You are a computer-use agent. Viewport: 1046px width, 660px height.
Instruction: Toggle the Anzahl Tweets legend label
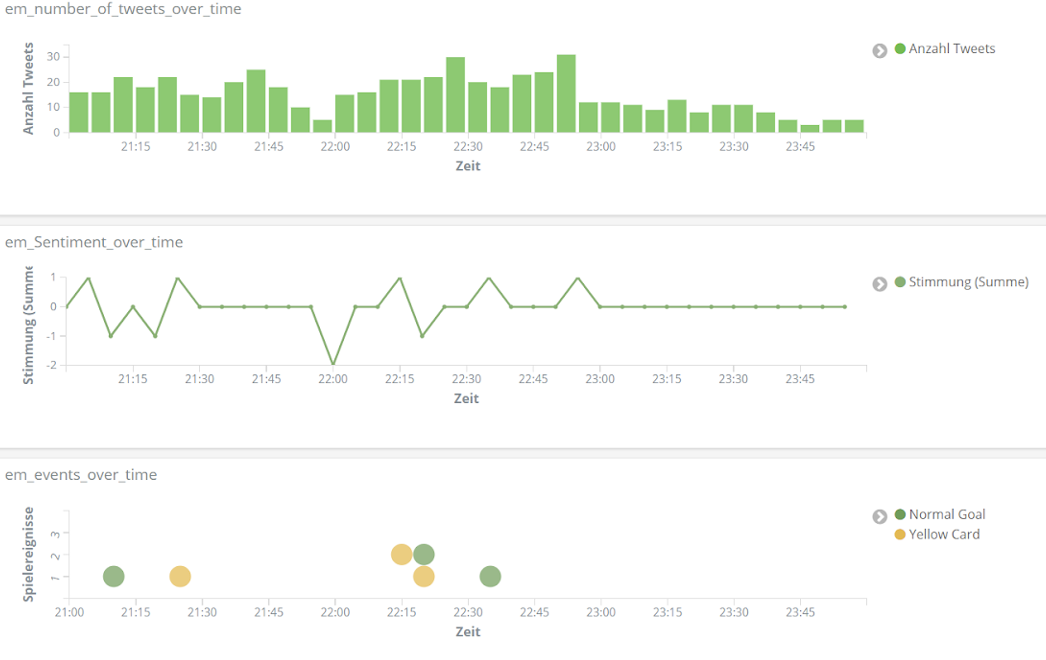951,49
